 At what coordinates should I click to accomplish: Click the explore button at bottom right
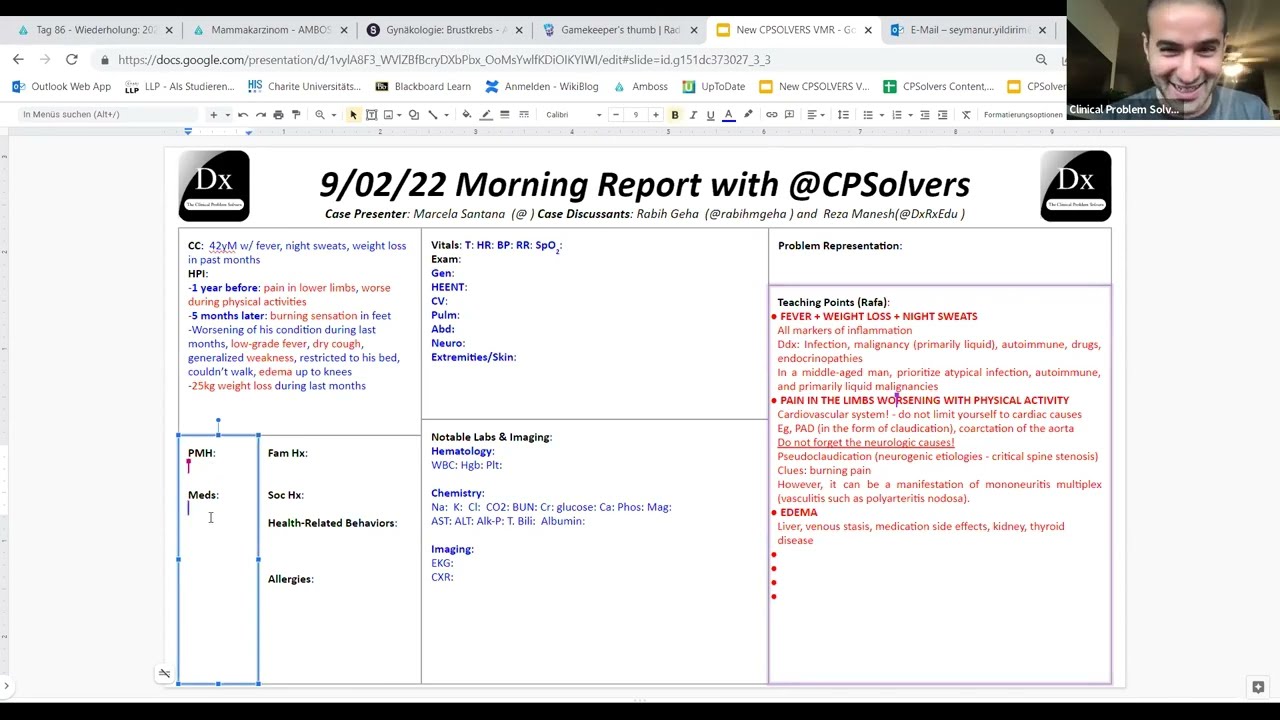tap(1258, 687)
